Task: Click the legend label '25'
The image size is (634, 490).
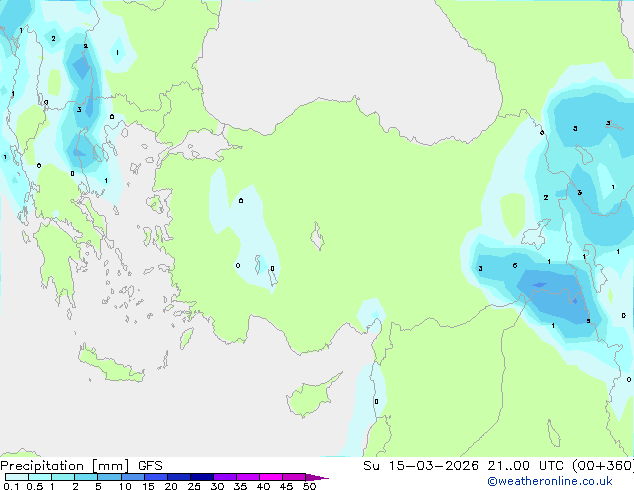Action: (194, 486)
